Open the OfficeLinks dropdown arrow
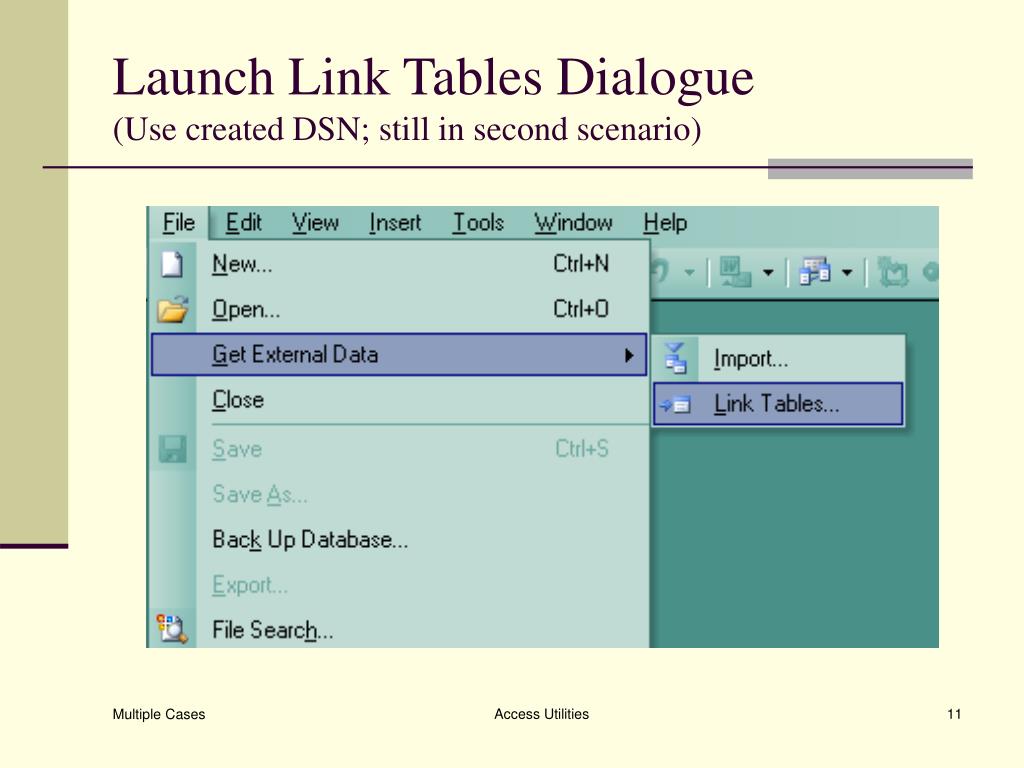Screen dimensions: 1024x768 coord(768,272)
